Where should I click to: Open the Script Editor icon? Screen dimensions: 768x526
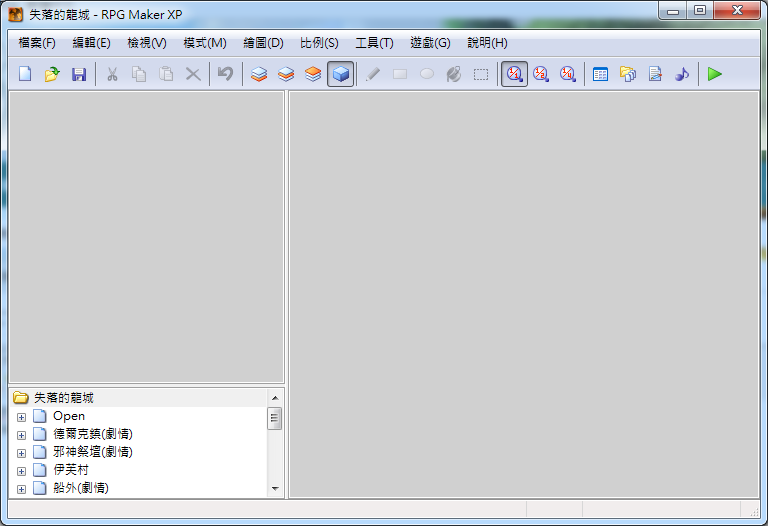pyautogui.click(x=655, y=74)
